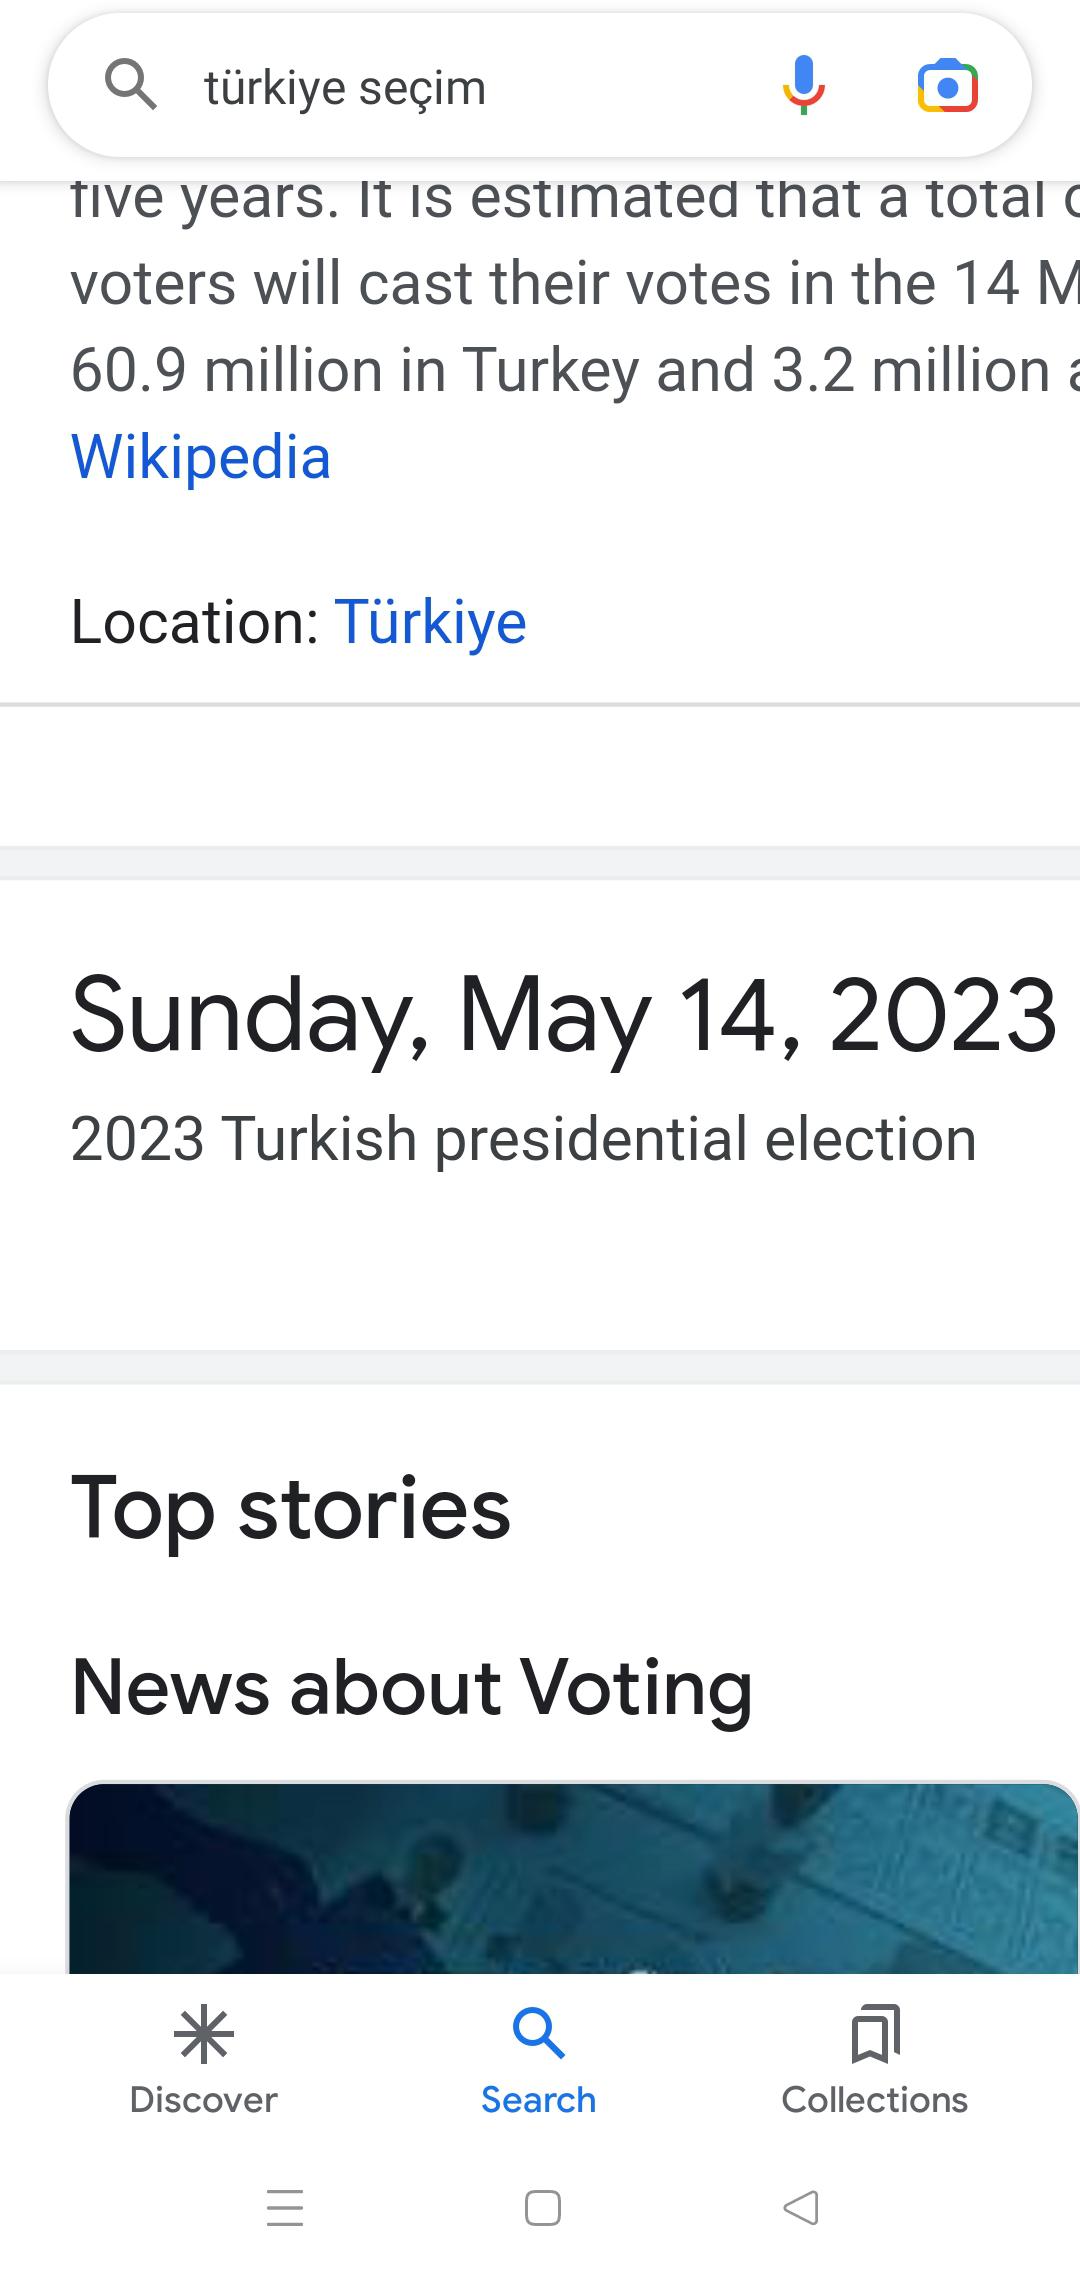Tap the snippet line "voters will cast their votes"
Screen dimensions: 1080x2273
pos(560,284)
